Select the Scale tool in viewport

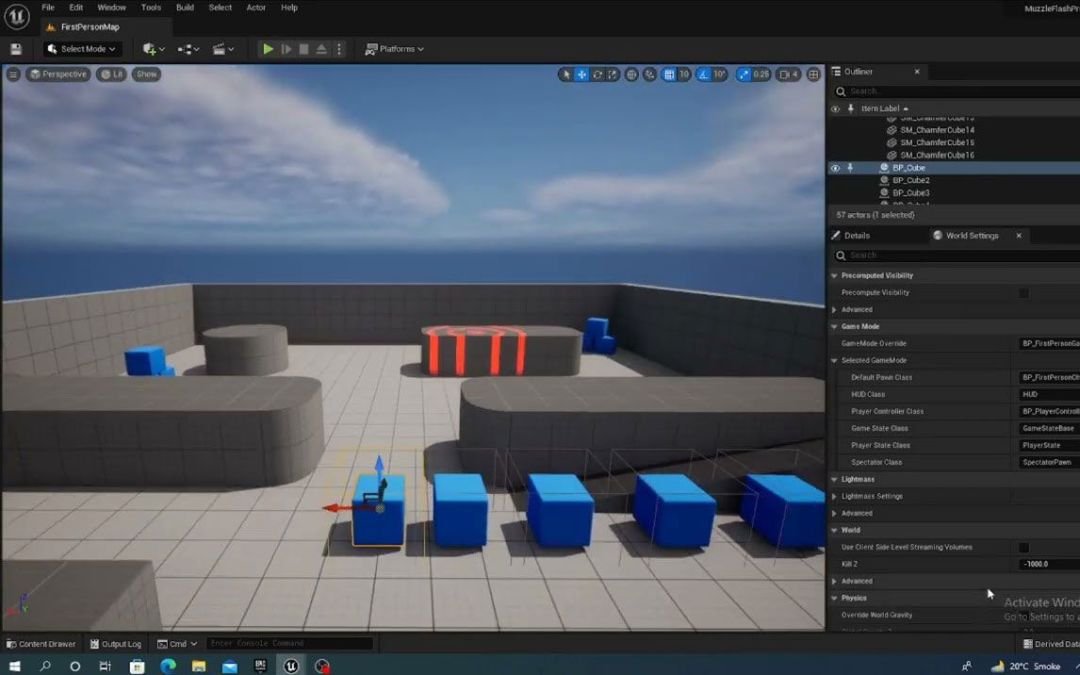click(x=612, y=74)
